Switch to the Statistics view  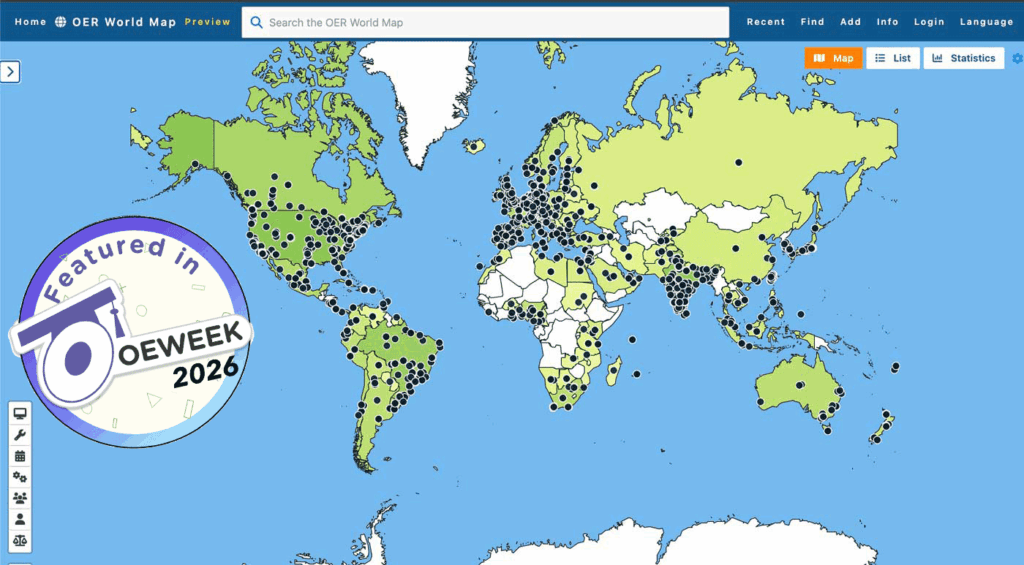pos(963,58)
